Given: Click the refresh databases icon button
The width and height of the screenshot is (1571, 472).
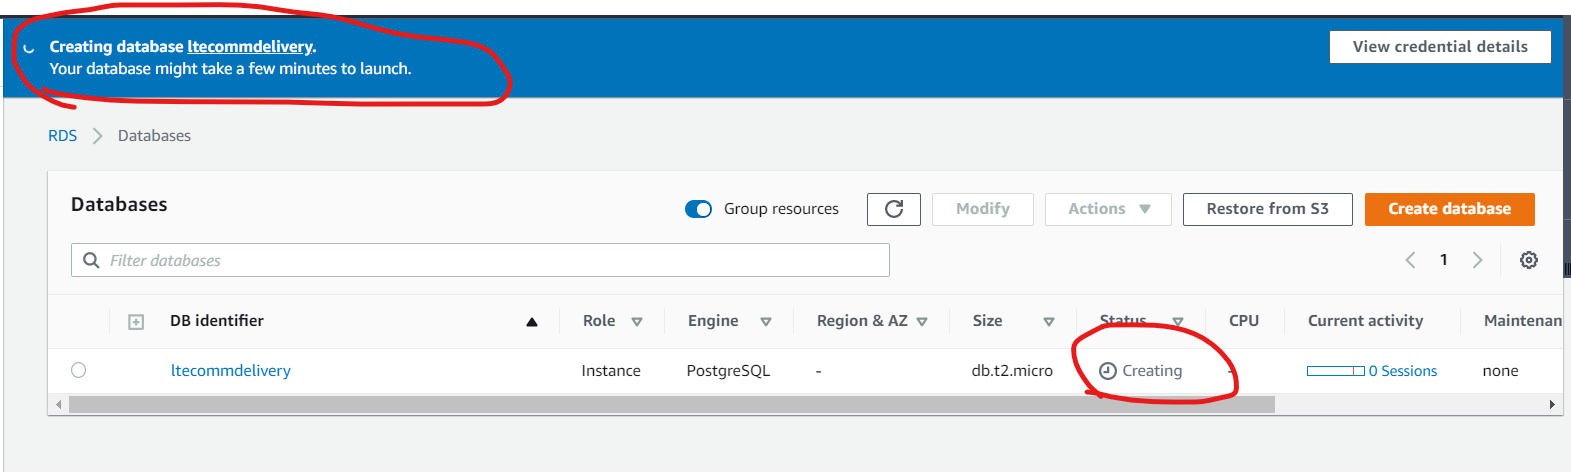Looking at the screenshot, I should pyautogui.click(x=894, y=209).
